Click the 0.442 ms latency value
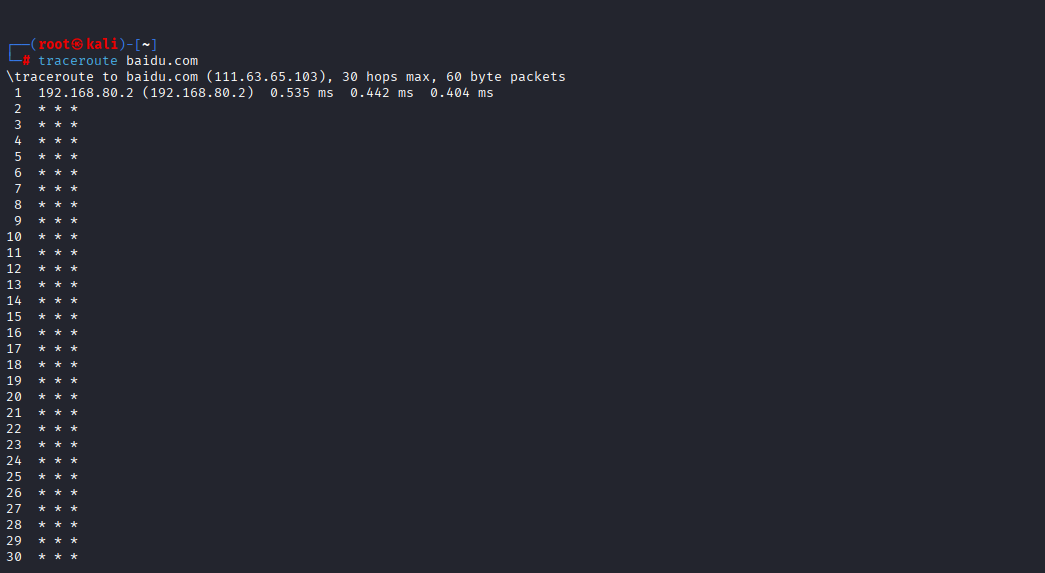Image resolution: width=1045 pixels, height=573 pixels. coord(382,93)
